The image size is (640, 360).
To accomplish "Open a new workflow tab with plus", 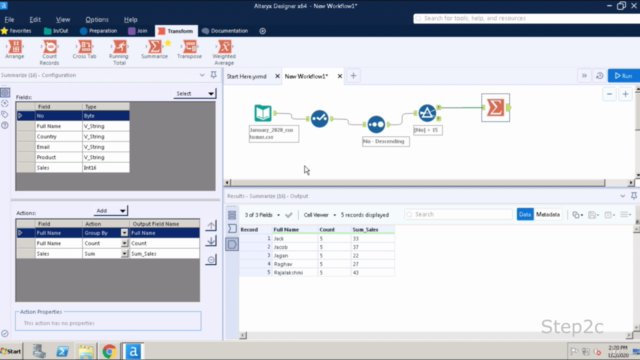I will click(353, 76).
